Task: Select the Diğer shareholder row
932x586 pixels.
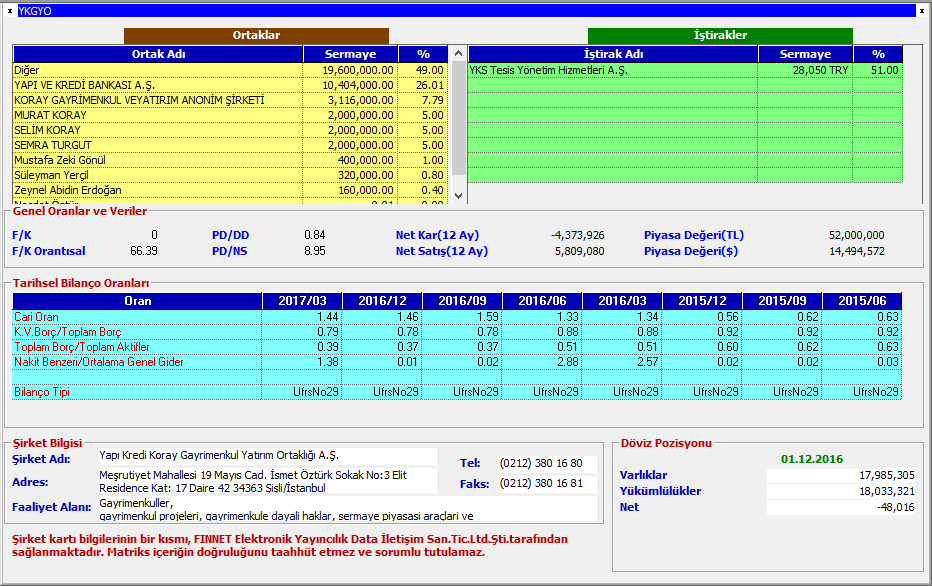Action: tap(229, 70)
